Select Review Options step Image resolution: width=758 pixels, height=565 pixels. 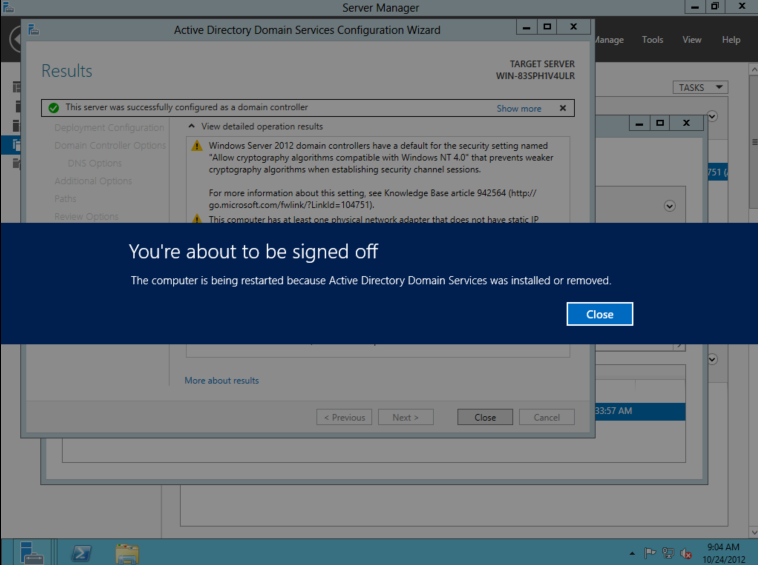click(x=86, y=217)
